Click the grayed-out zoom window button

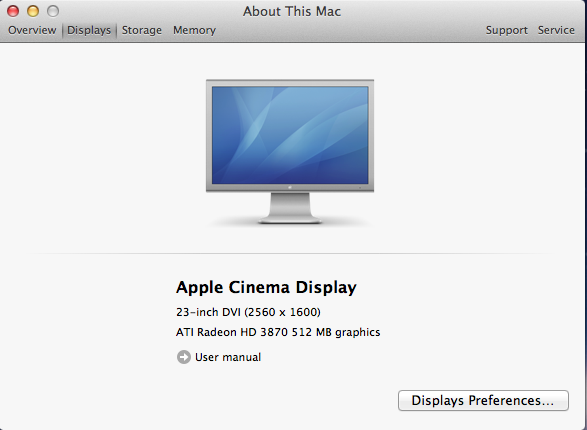click(53, 11)
